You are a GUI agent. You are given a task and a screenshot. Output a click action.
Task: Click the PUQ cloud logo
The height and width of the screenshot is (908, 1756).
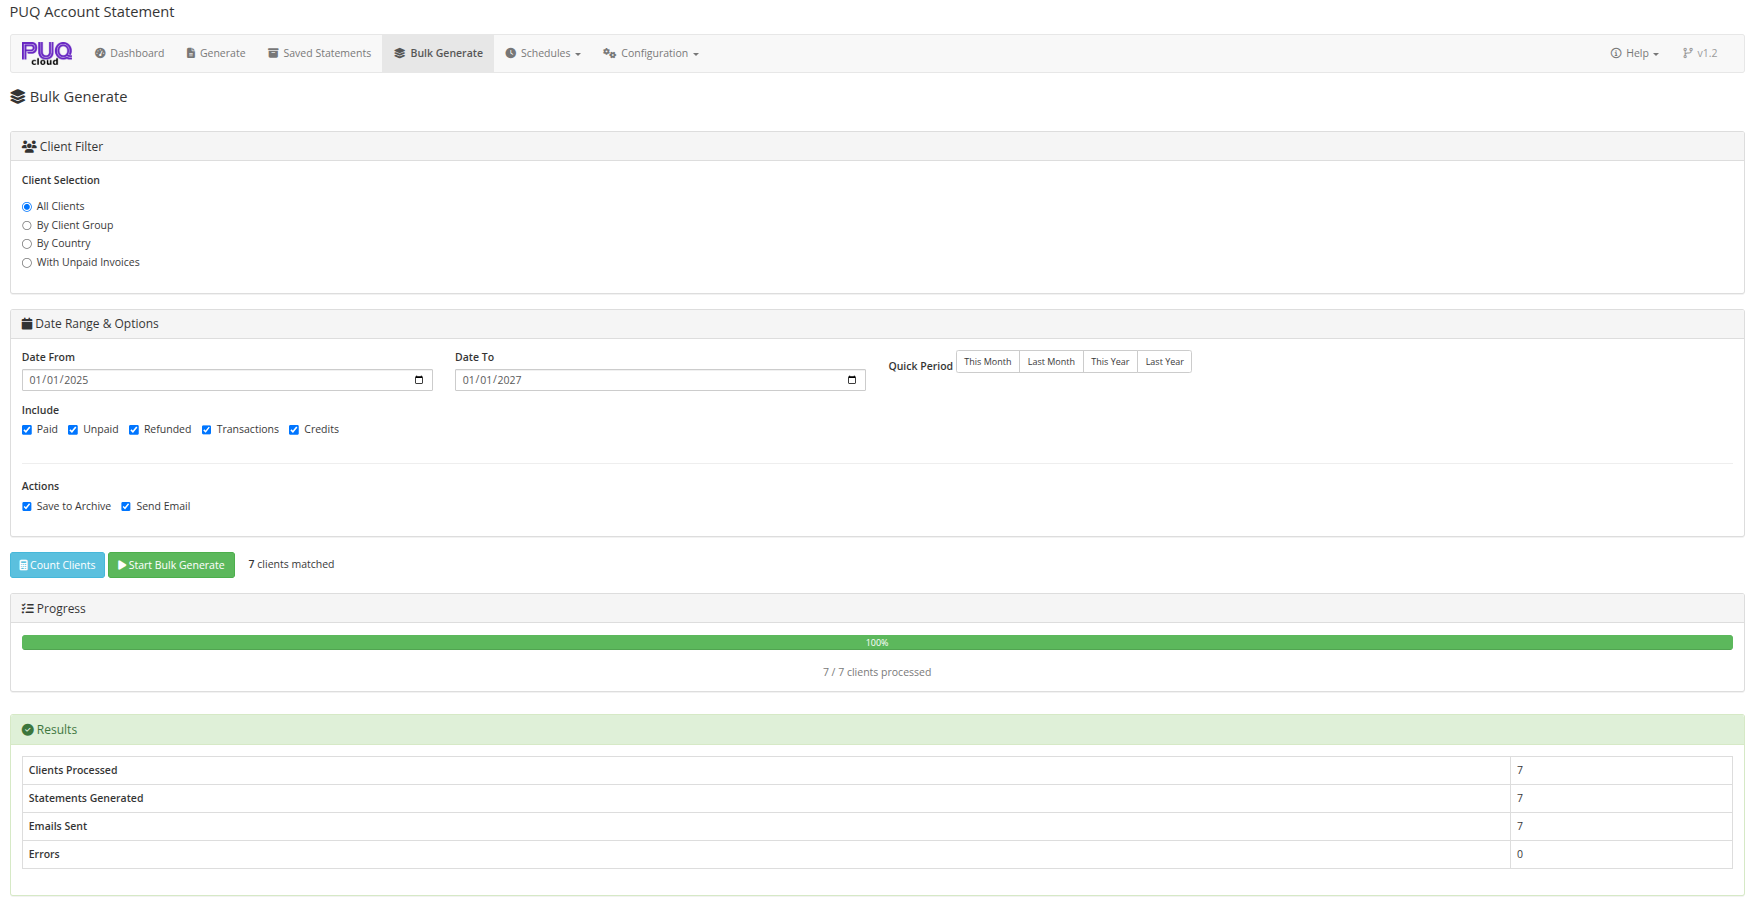click(46, 53)
